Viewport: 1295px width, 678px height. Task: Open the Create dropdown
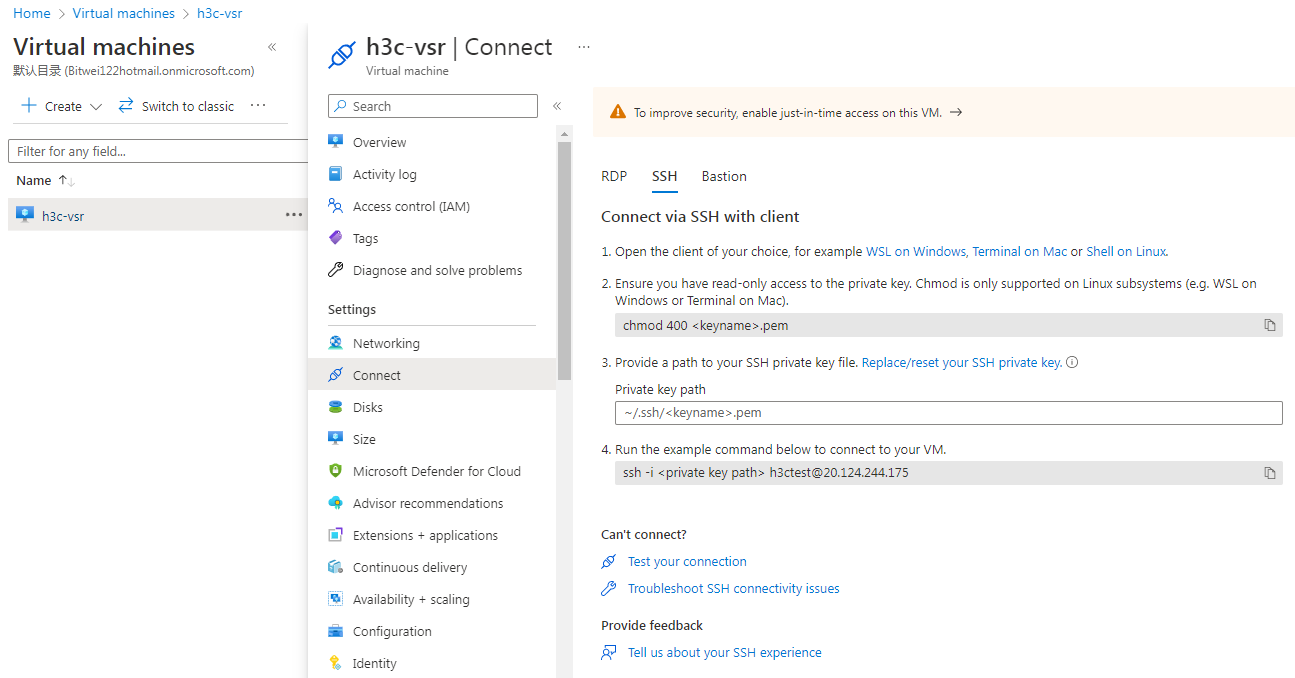[62, 106]
